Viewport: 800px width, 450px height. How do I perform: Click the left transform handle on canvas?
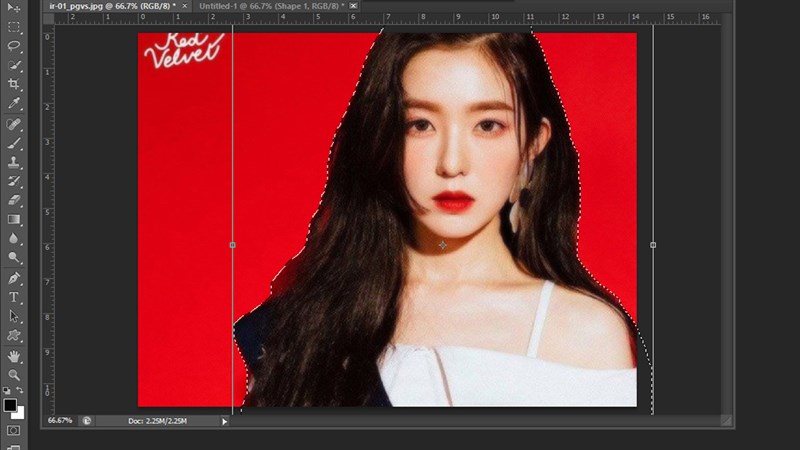[233, 245]
